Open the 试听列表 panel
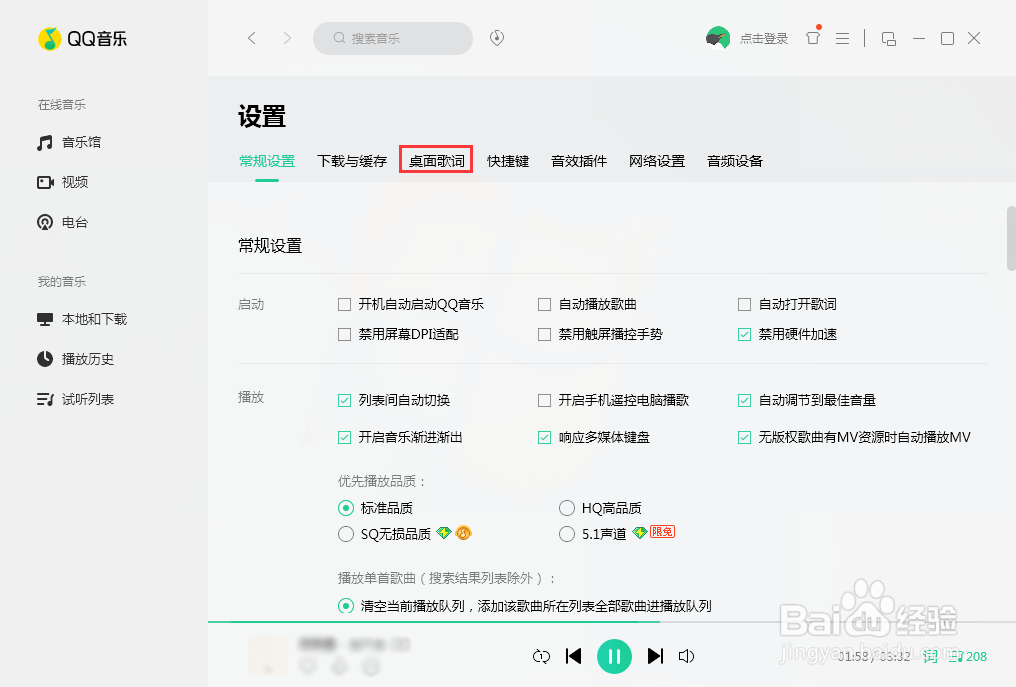This screenshot has height=687, width=1016. pyautogui.click(x=75, y=398)
